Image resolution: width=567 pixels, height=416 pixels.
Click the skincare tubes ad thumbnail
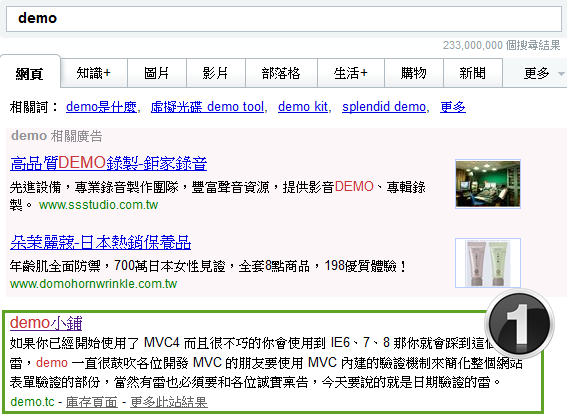pyautogui.click(x=488, y=263)
